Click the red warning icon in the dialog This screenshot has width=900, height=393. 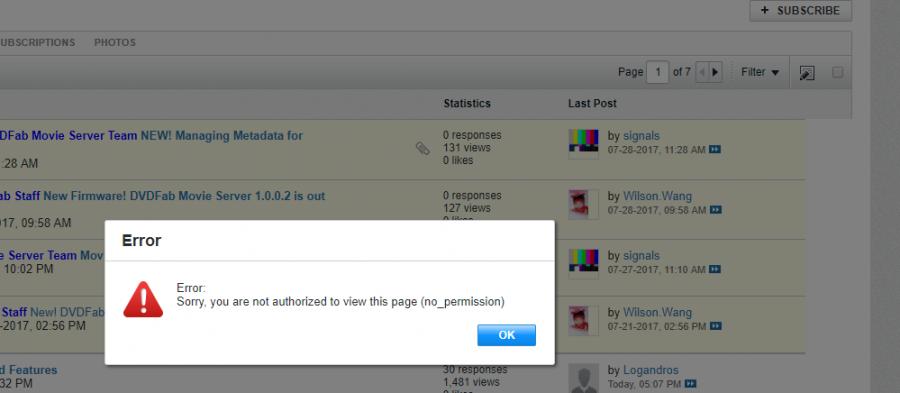(143, 299)
